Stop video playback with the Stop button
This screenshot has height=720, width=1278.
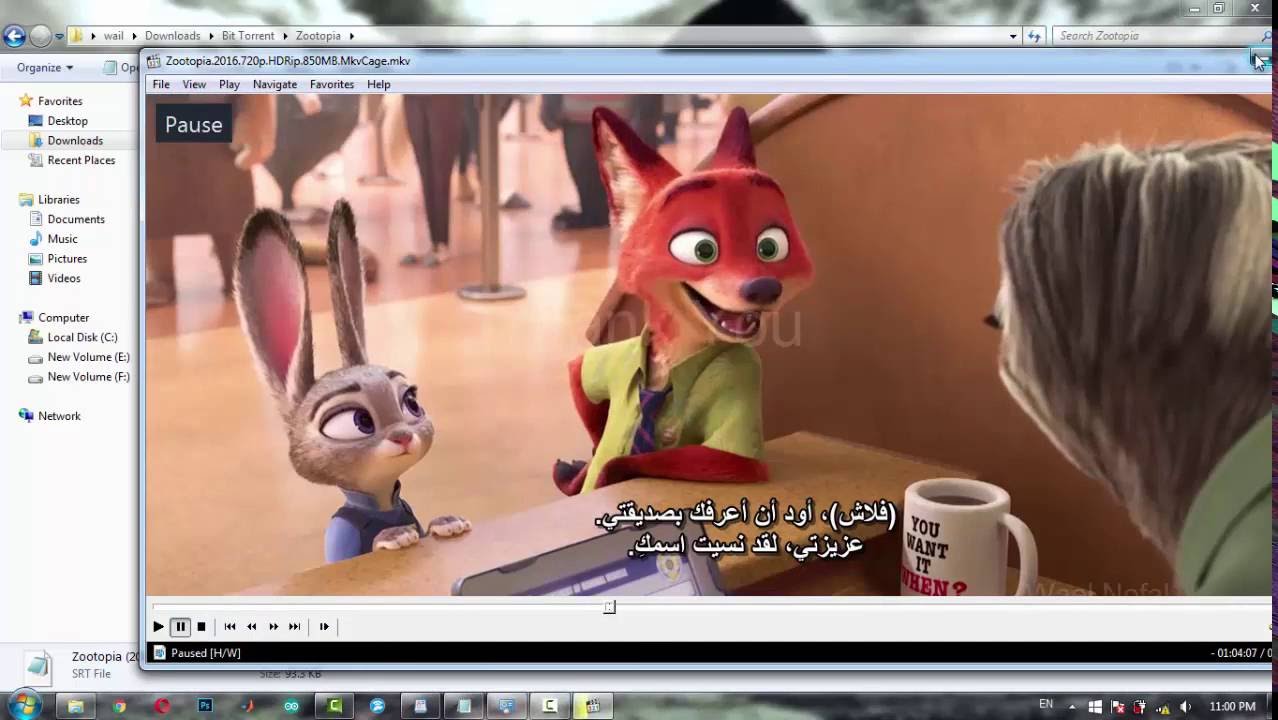[x=201, y=627]
